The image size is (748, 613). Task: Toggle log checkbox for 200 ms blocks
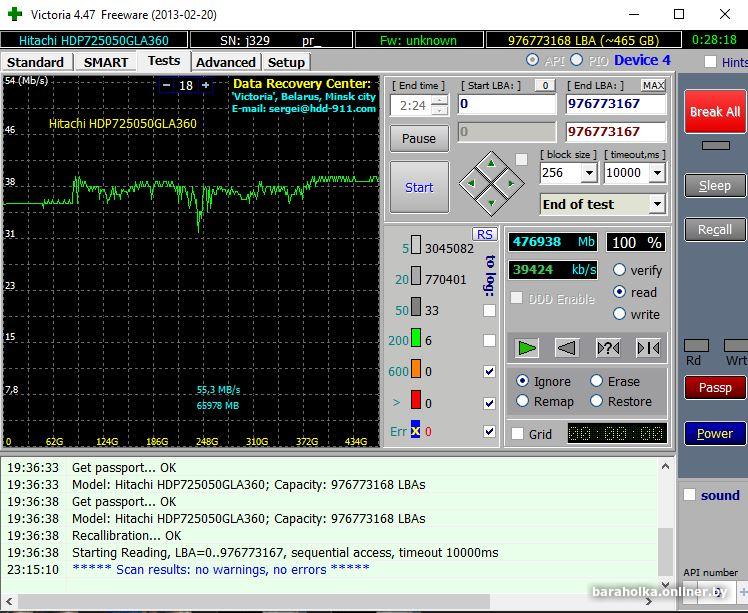click(489, 340)
